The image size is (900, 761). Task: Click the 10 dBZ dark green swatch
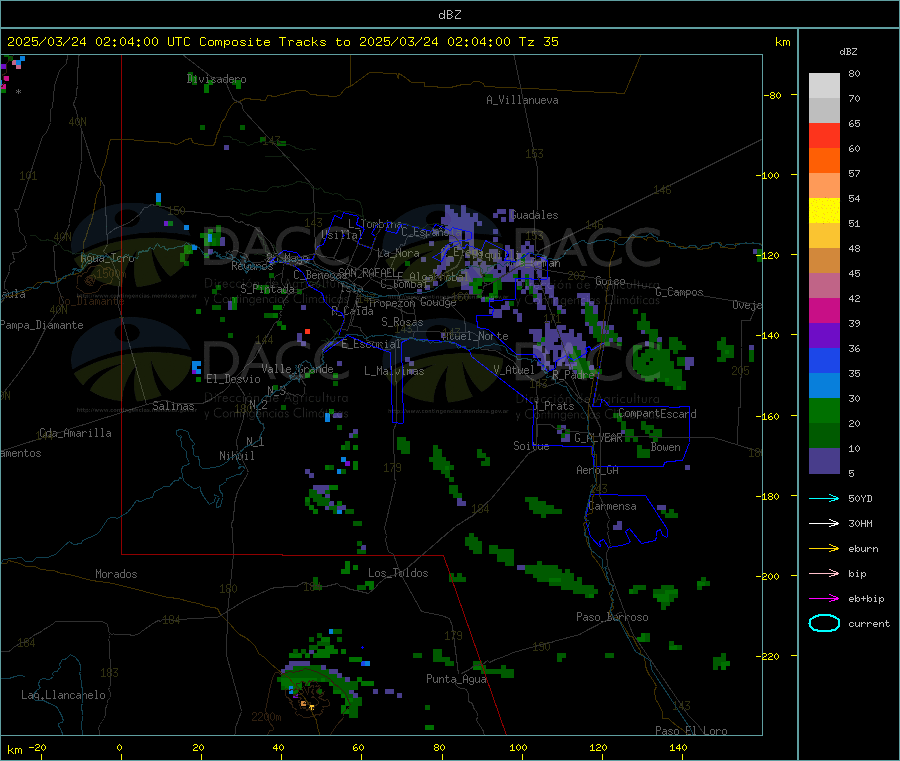(824, 435)
